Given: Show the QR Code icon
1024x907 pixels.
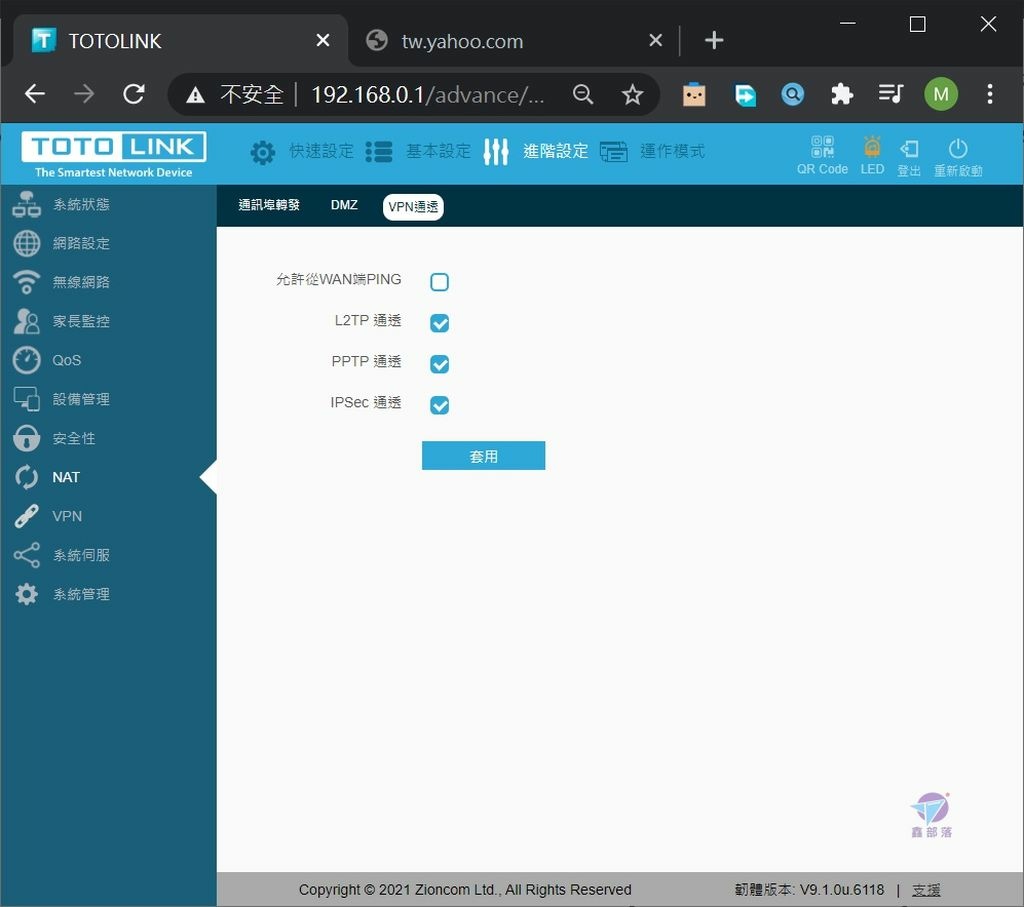Looking at the screenshot, I should coord(822,147).
